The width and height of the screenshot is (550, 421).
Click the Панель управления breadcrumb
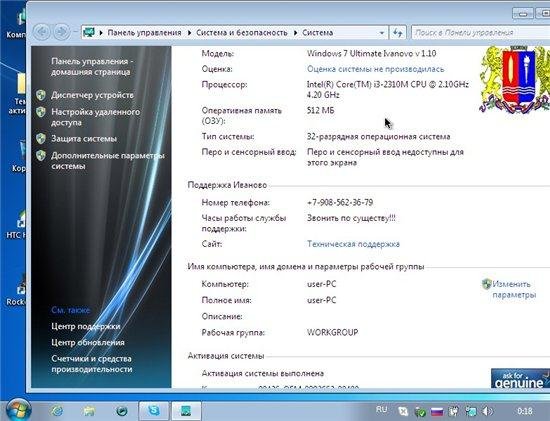click(x=144, y=33)
